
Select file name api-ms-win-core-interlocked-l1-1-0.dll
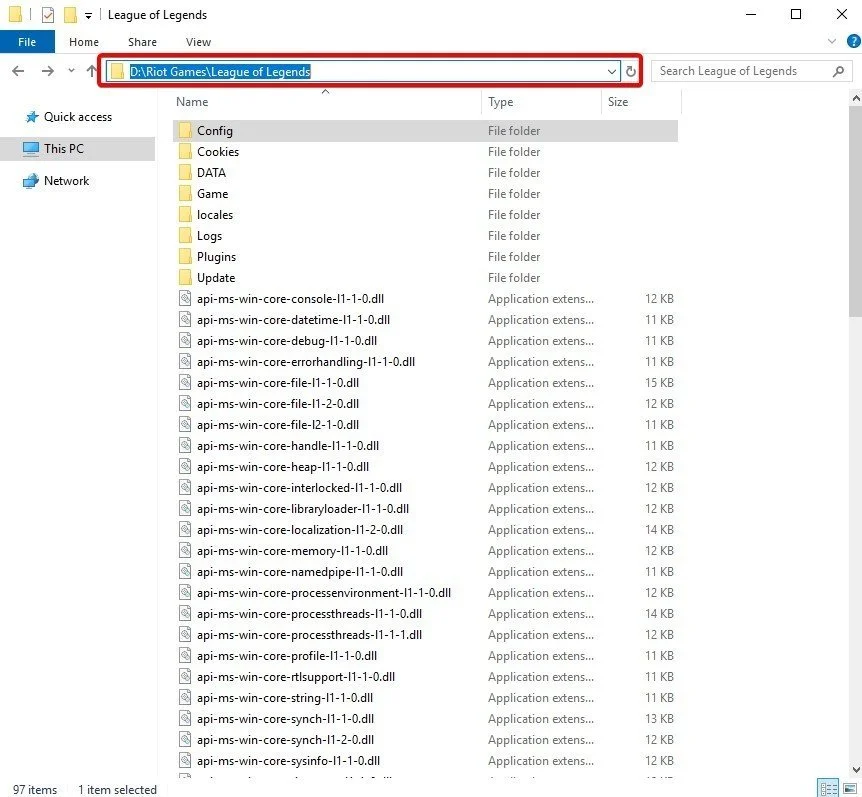(x=299, y=488)
